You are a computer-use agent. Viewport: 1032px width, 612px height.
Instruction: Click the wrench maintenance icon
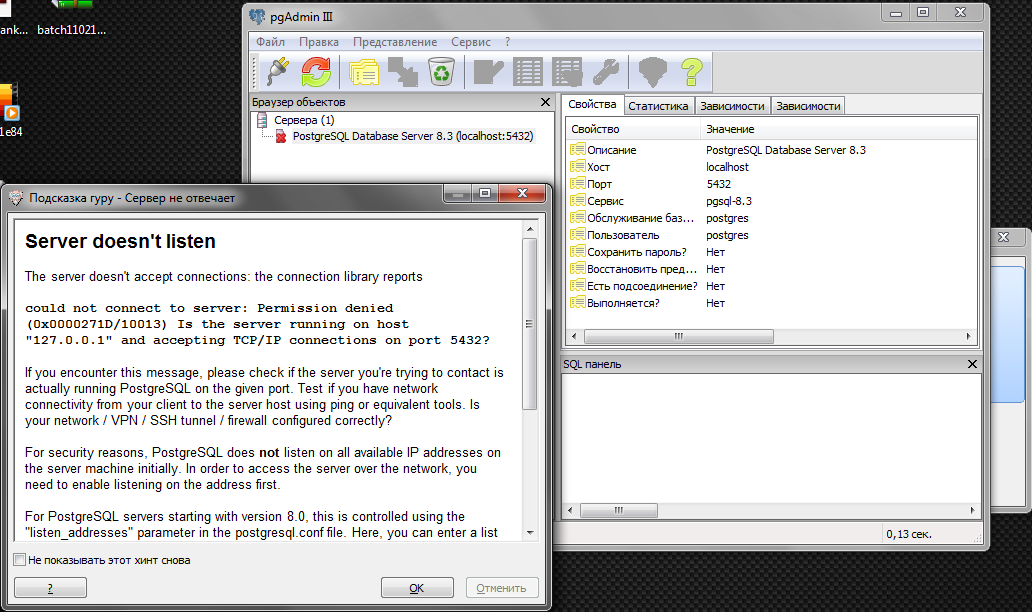(606, 71)
